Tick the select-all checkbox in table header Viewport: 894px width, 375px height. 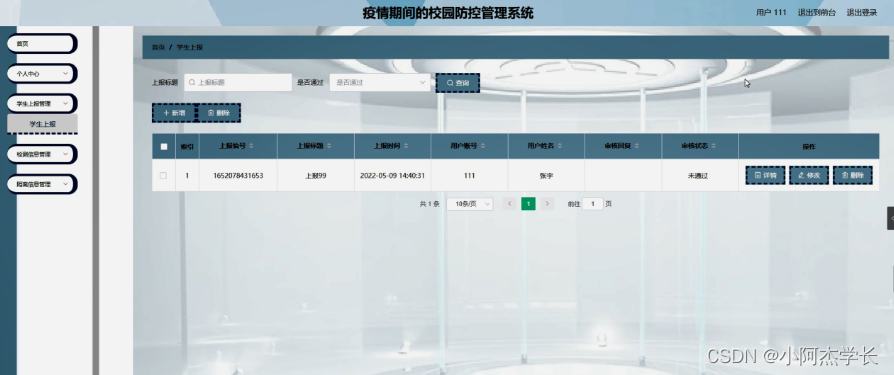click(164, 146)
